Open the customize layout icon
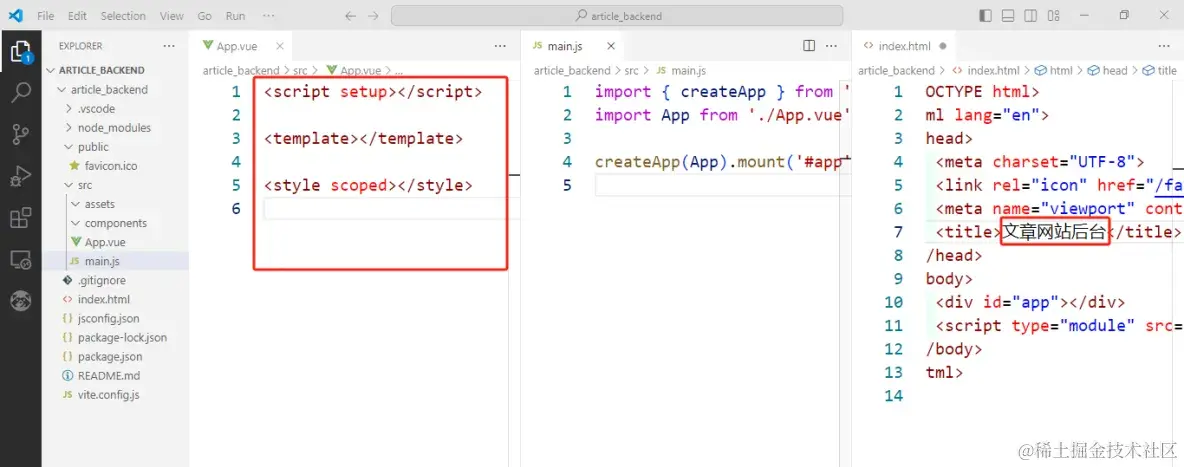 pyautogui.click(x=1054, y=16)
